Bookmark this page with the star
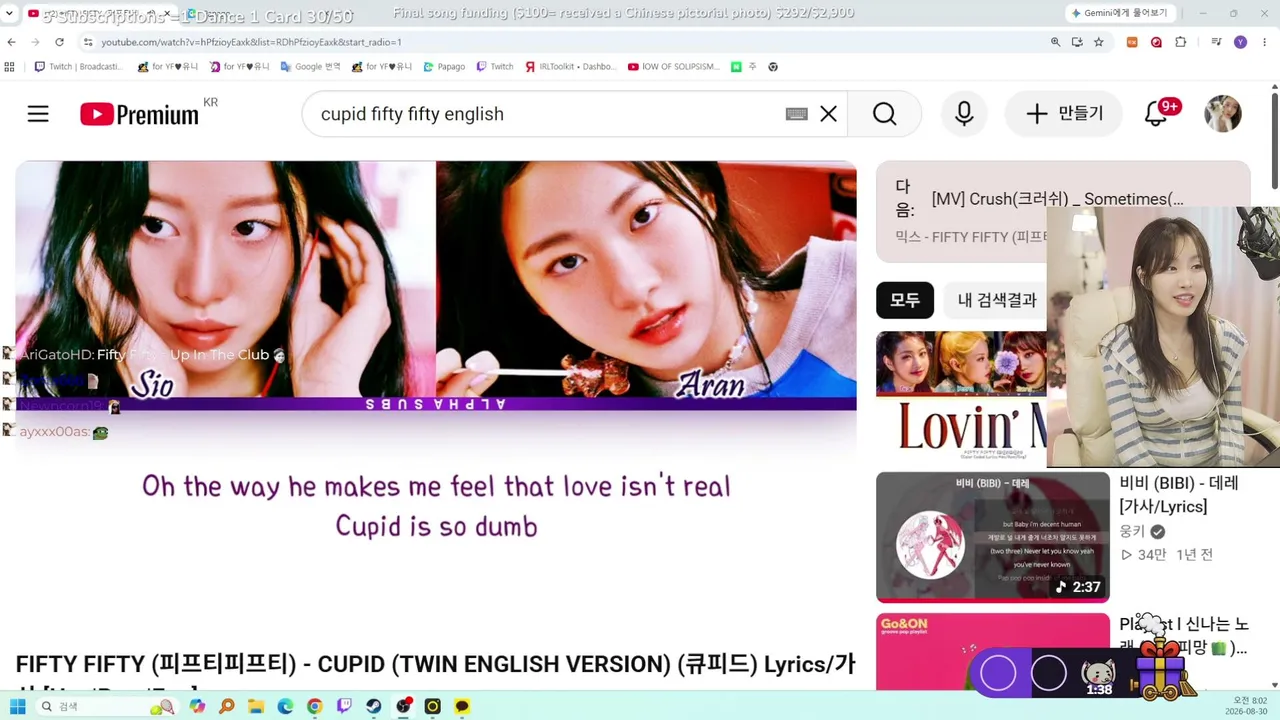 pyautogui.click(x=1099, y=42)
